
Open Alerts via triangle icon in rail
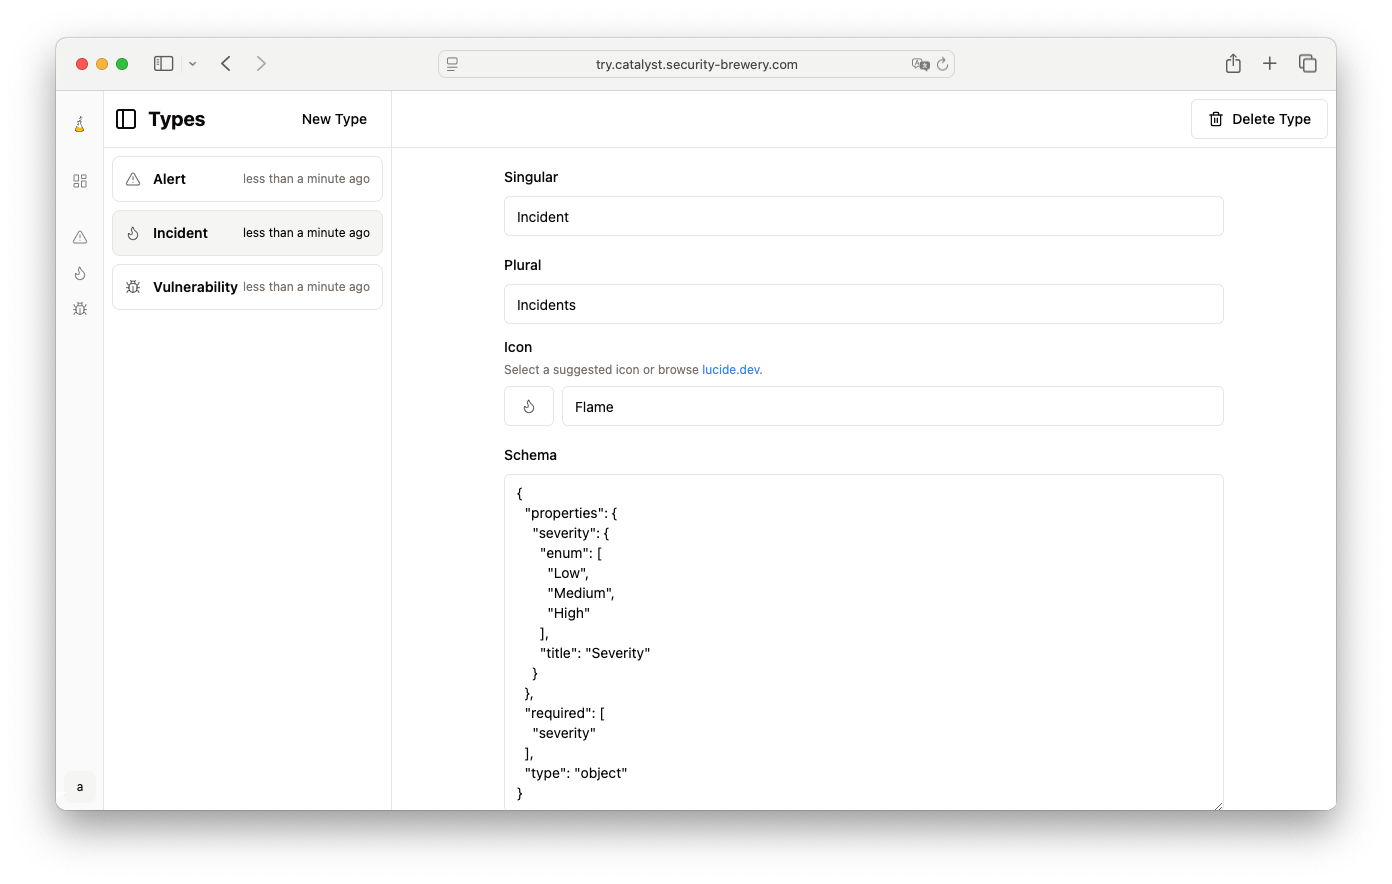point(80,237)
